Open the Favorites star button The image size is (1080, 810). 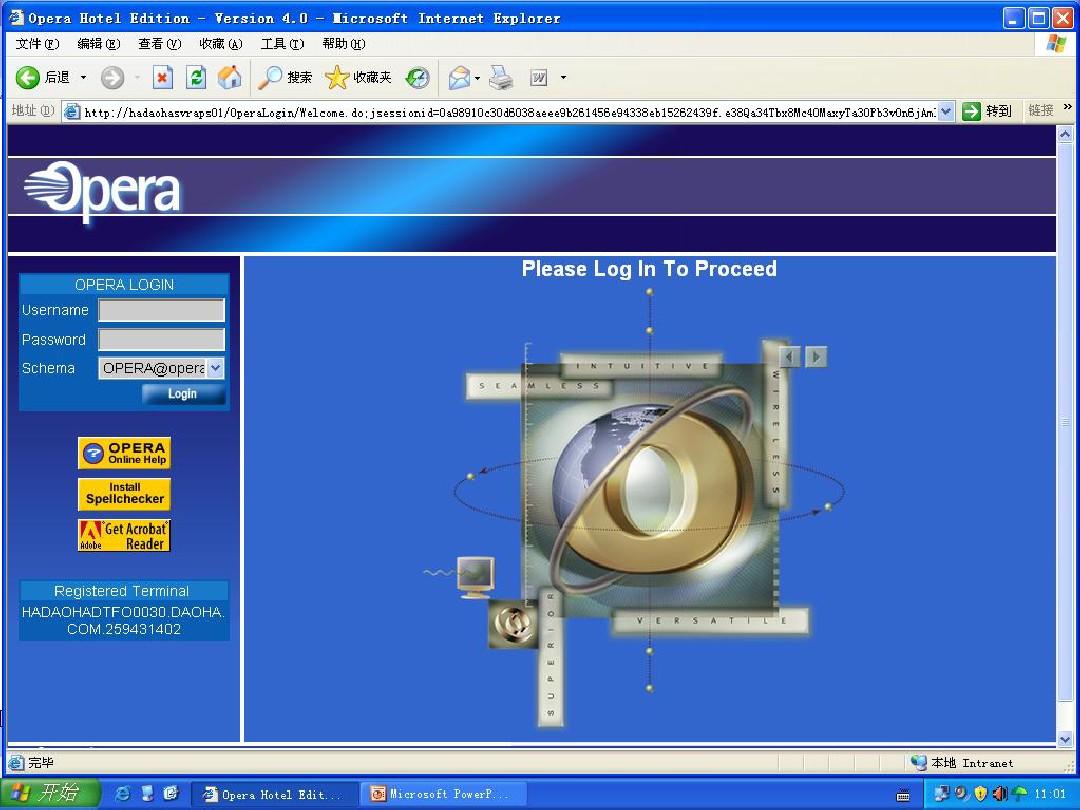[x=358, y=77]
